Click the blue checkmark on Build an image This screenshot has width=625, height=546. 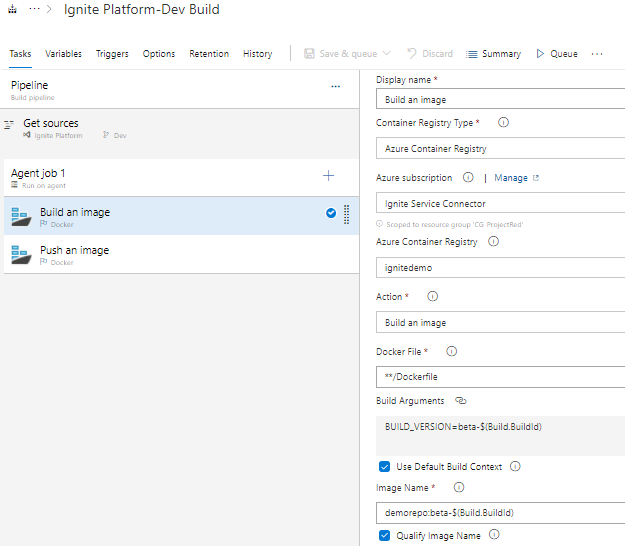click(331, 213)
